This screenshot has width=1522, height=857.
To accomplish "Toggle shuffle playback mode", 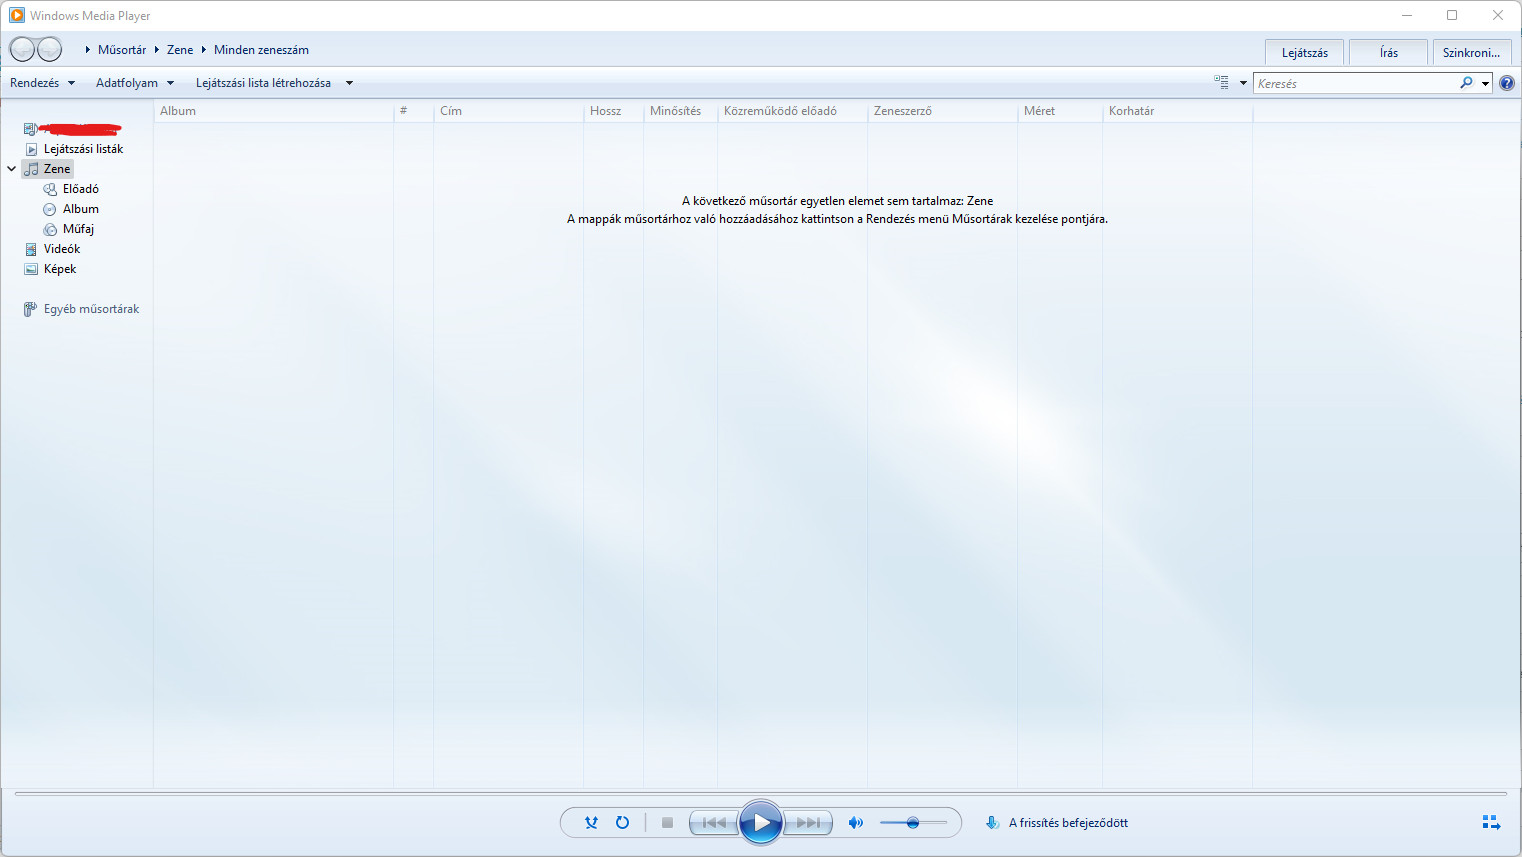I will click(591, 823).
